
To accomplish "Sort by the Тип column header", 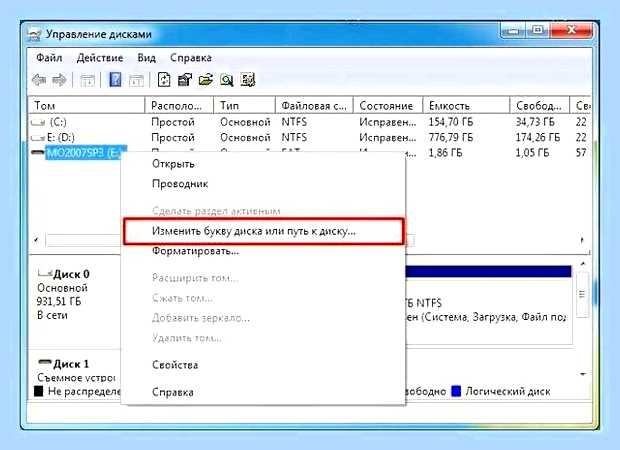I will point(244,106).
